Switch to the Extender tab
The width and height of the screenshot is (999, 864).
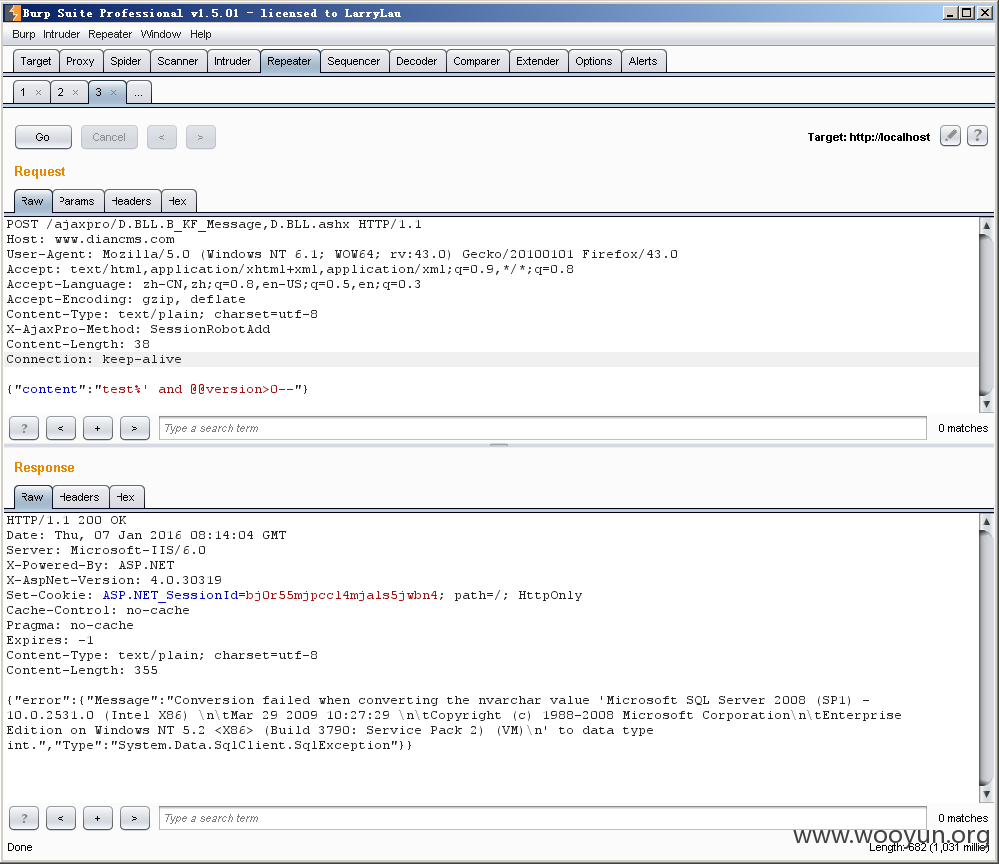click(x=538, y=61)
